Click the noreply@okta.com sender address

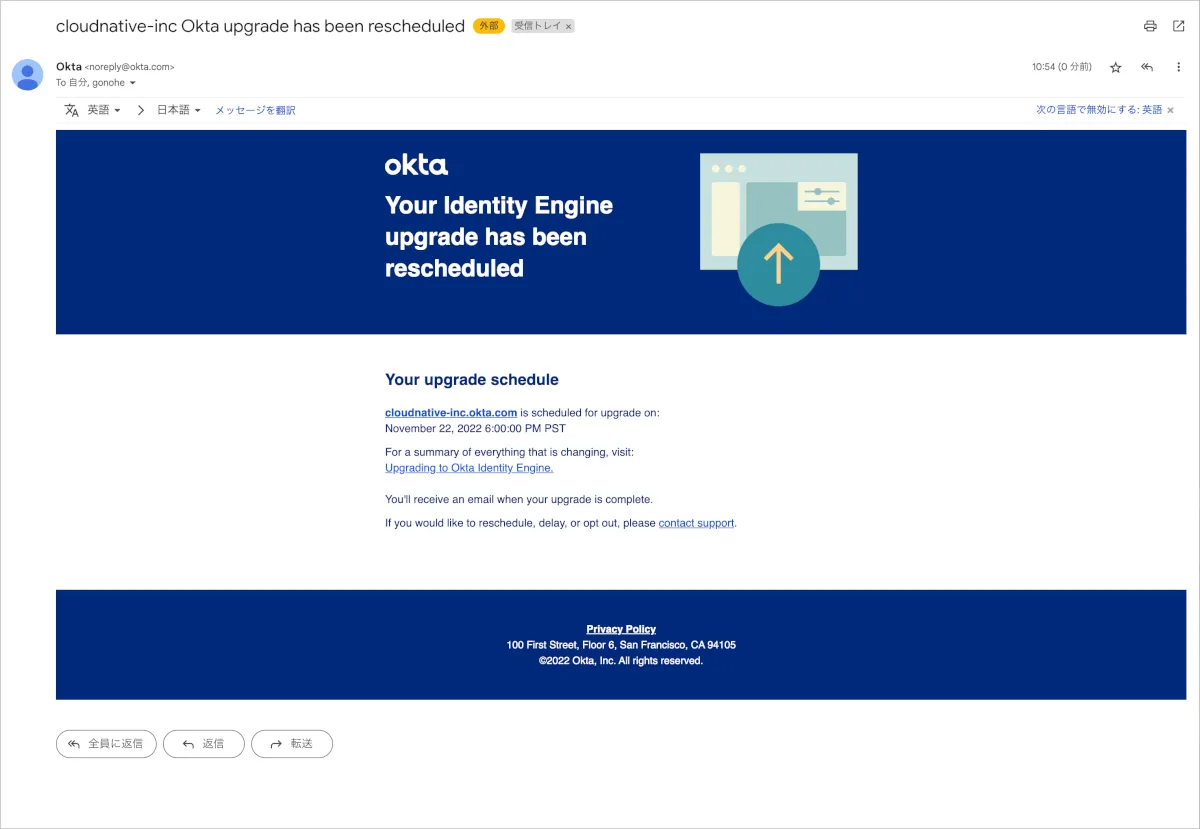point(130,67)
